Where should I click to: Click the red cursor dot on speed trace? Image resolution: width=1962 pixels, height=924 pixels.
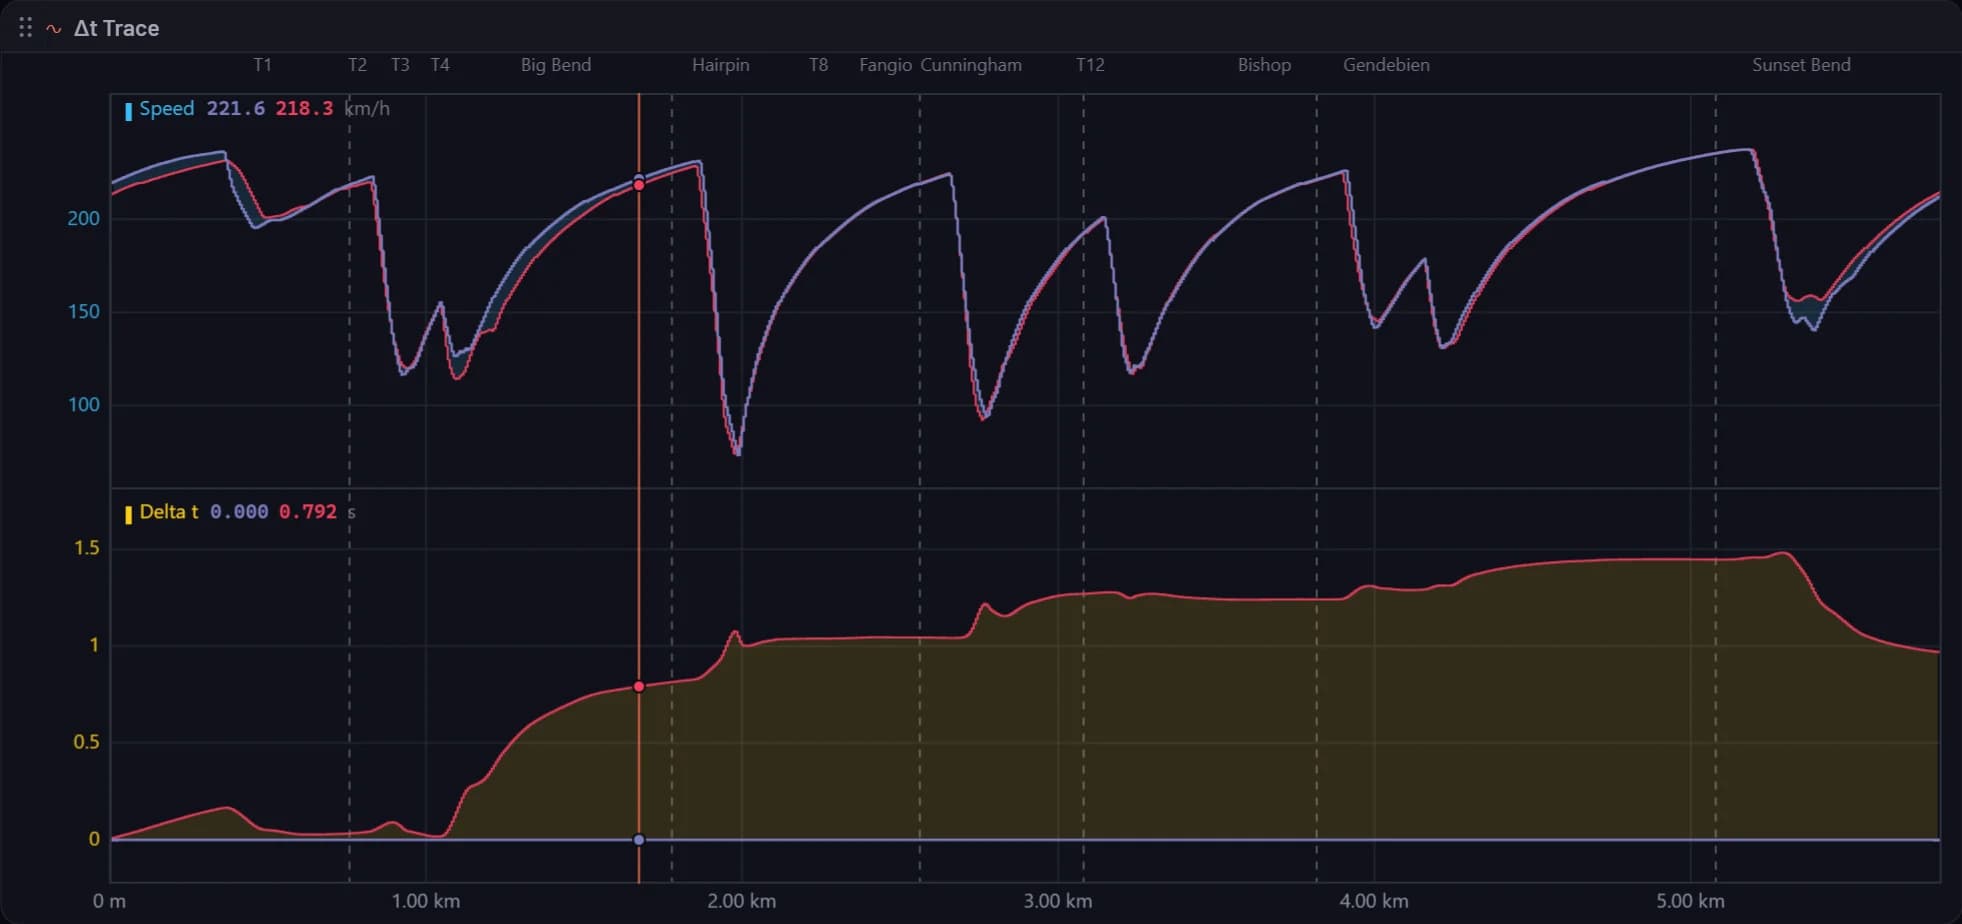639,186
